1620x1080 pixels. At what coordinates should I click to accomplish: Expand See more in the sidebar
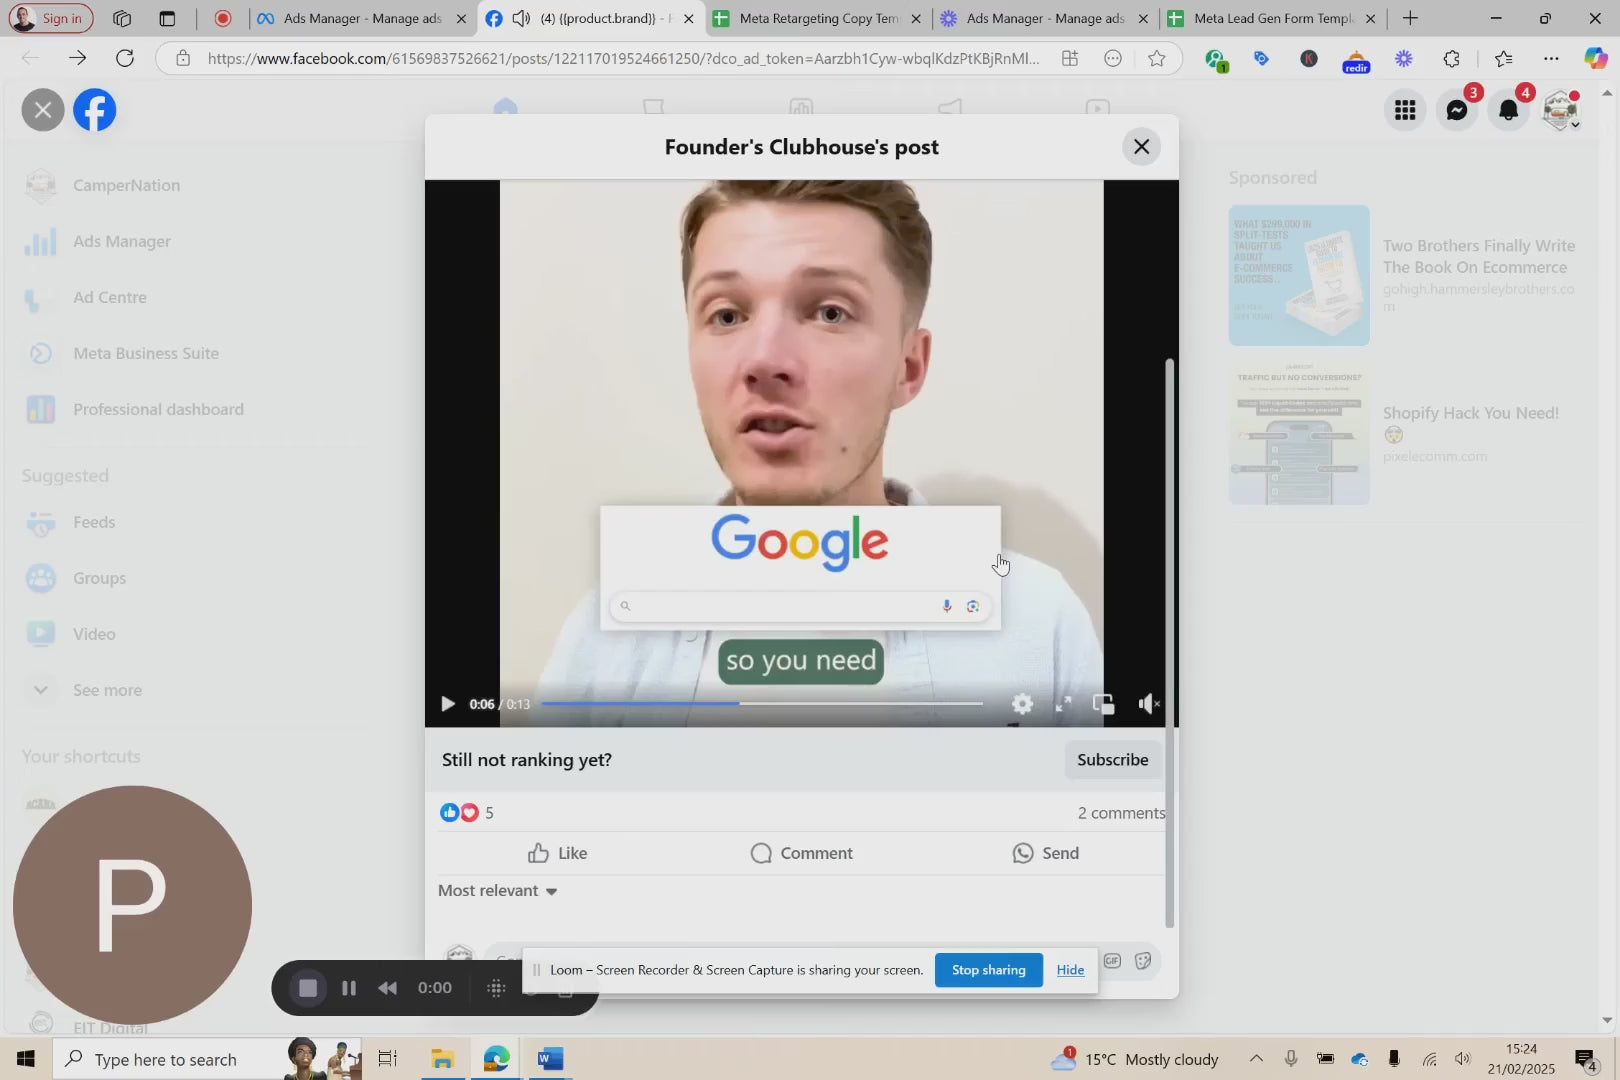coord(107,690)
